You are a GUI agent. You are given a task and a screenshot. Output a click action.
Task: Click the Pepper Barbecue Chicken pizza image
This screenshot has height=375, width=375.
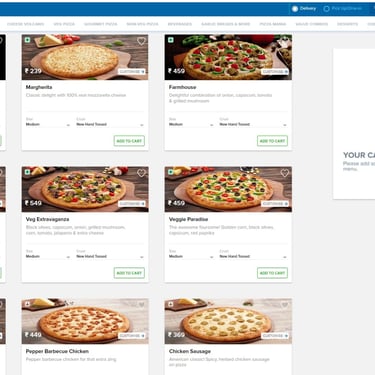(85, 321)
